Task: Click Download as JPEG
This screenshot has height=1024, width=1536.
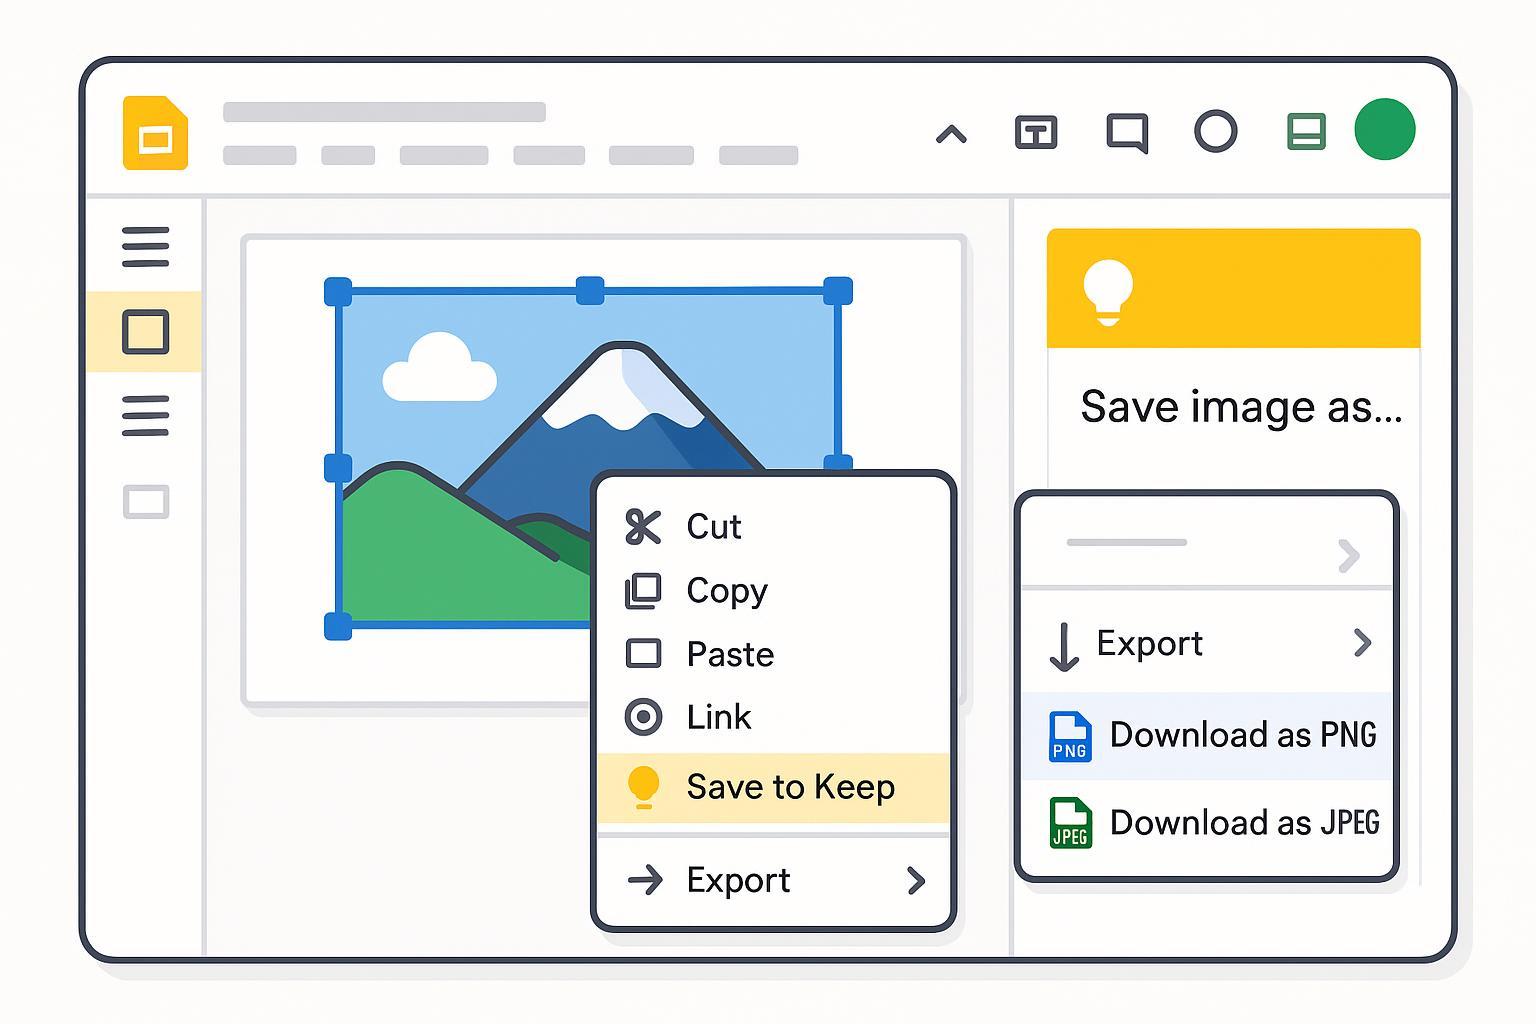Action: [1243, 823]
